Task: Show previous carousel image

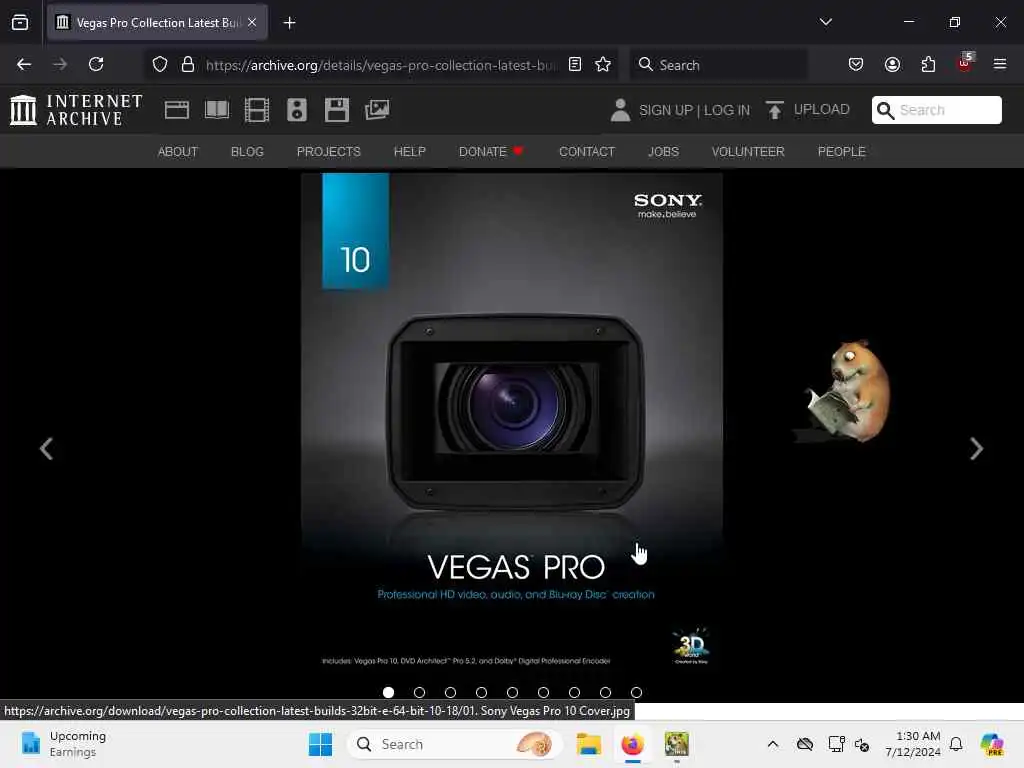Action: tap(46, 449)
